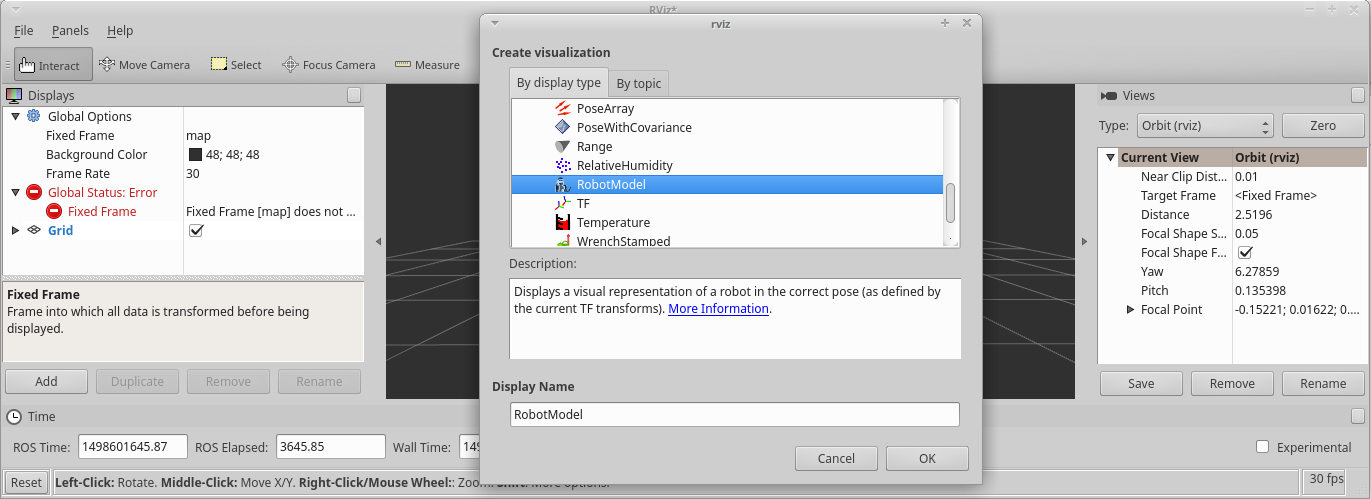Click the Reset button

[x=26, y=482]
